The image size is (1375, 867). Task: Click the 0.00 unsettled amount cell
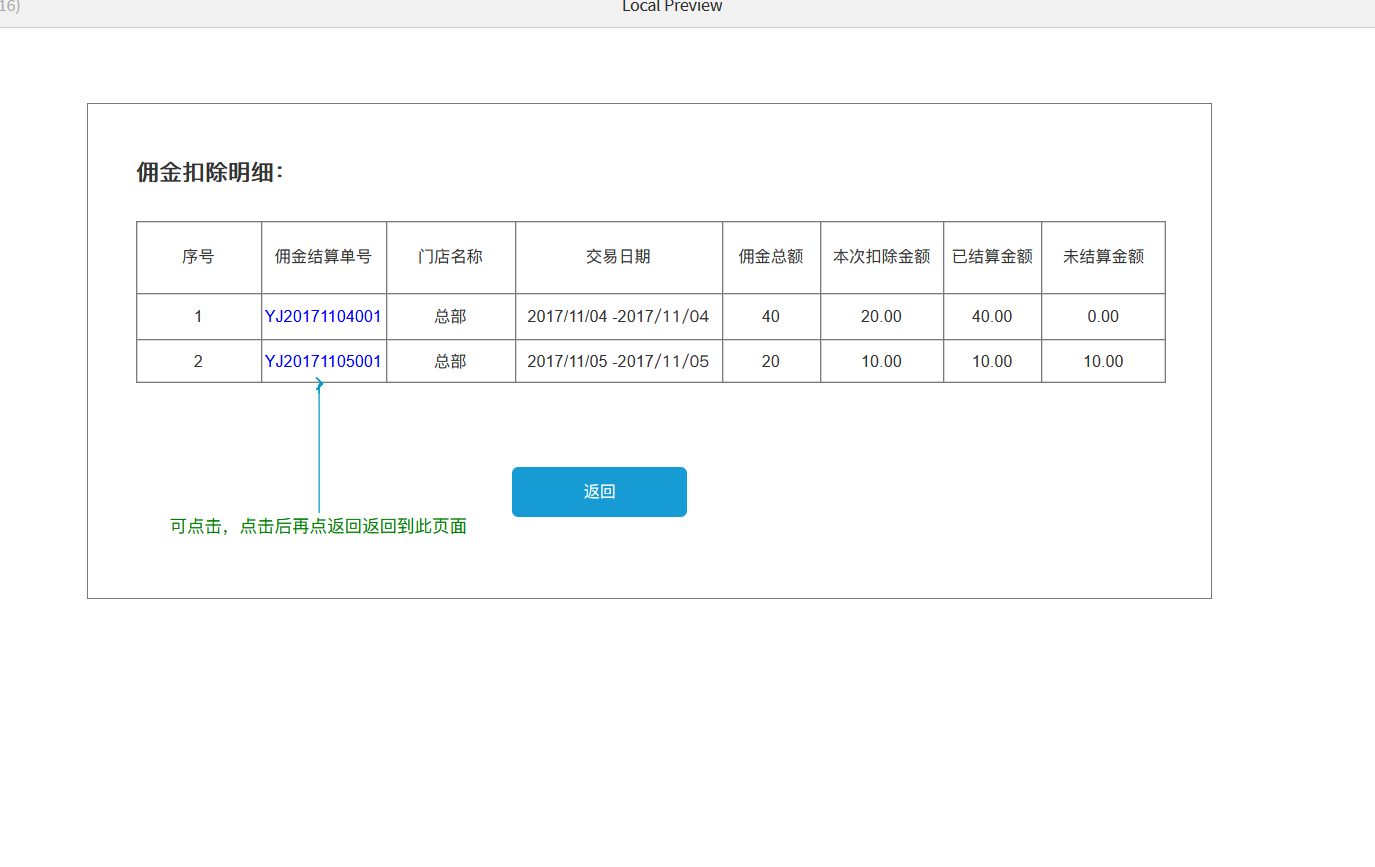(x=1103, y=316)
